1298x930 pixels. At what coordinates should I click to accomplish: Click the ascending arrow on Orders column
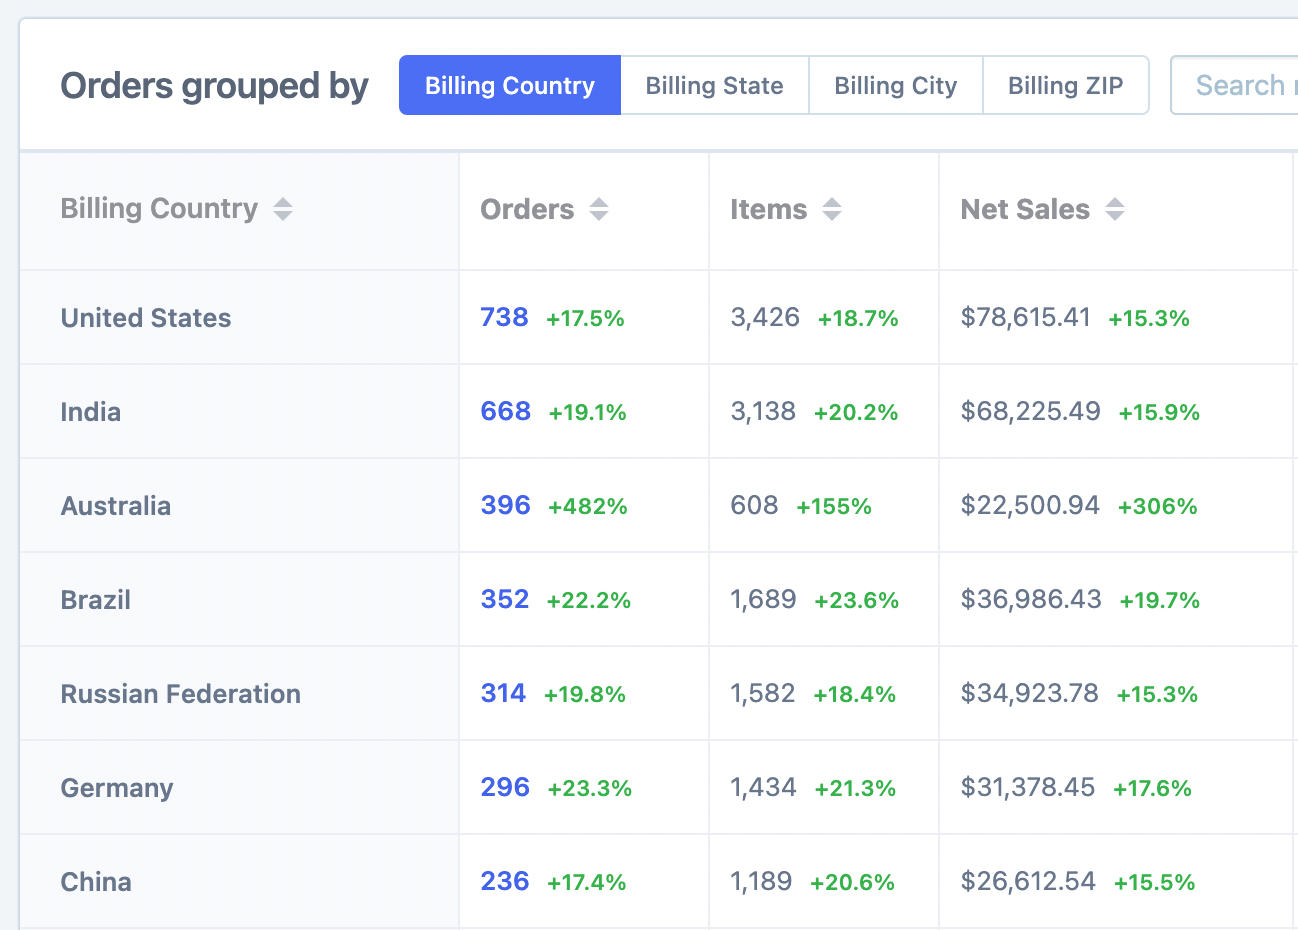(x=598, y=203)
